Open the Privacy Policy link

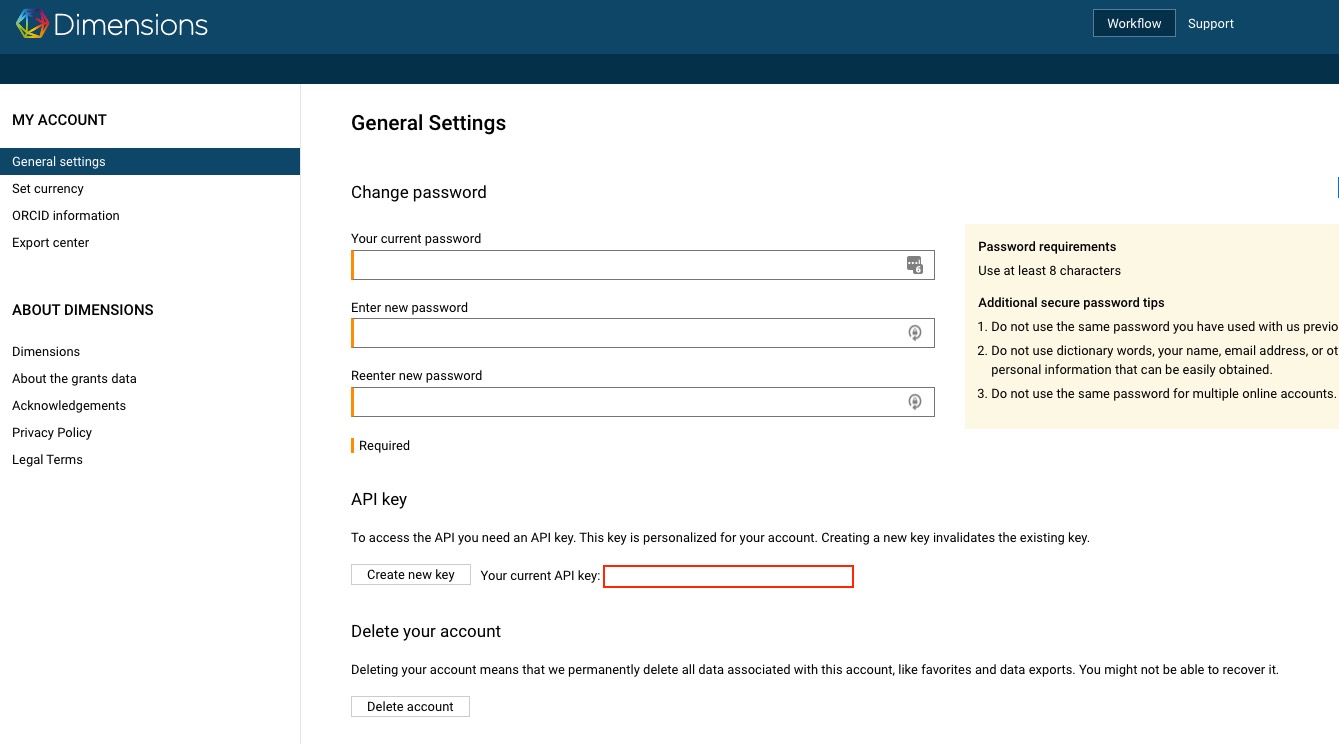[x=52, y=433]
